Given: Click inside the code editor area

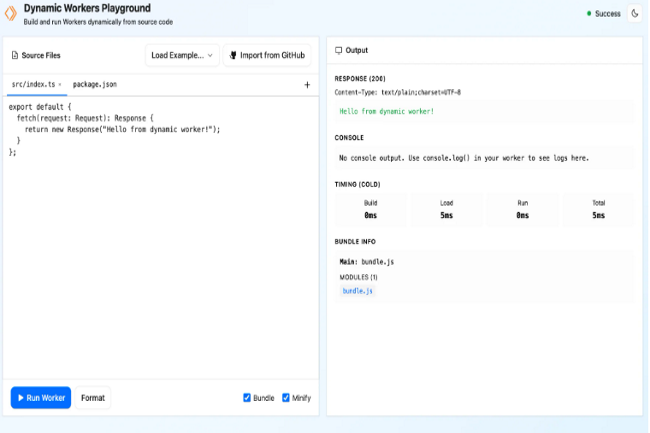Looking at the screenshot, I should [x=160, y=250].
